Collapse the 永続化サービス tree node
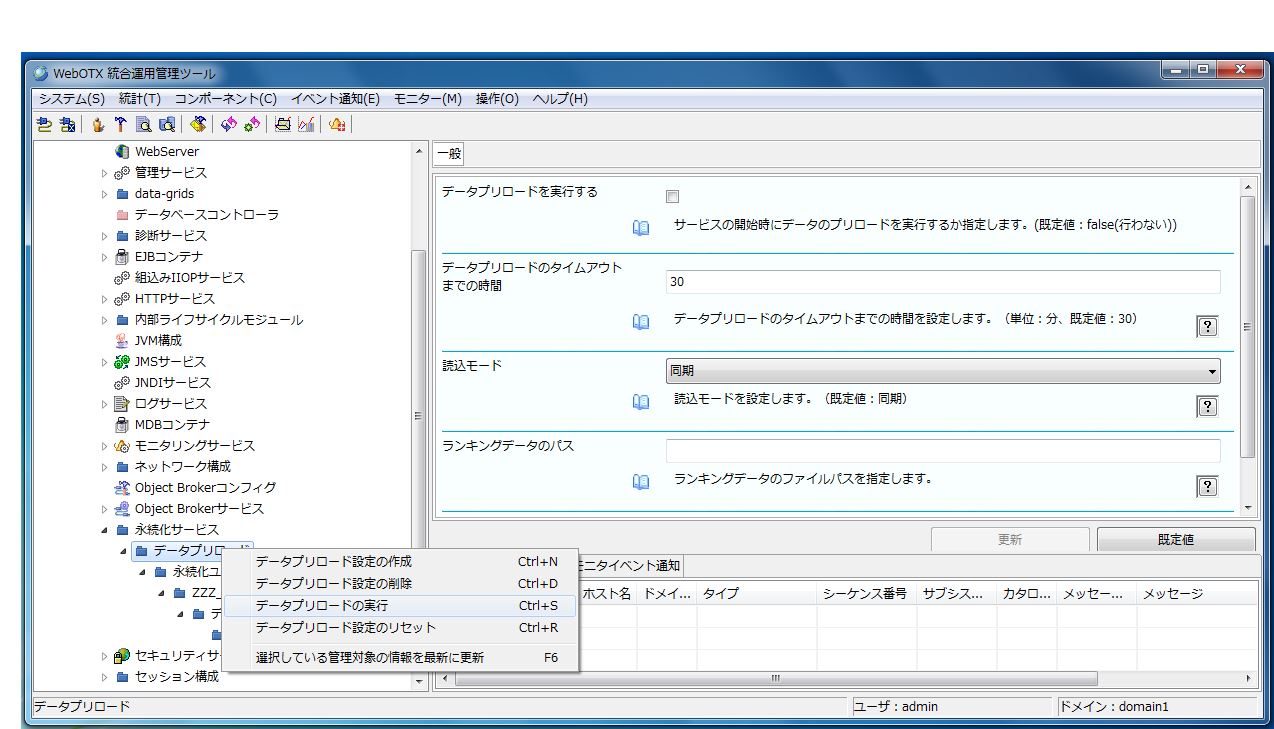The image size is (1274, 729). [x=104, y=530]
